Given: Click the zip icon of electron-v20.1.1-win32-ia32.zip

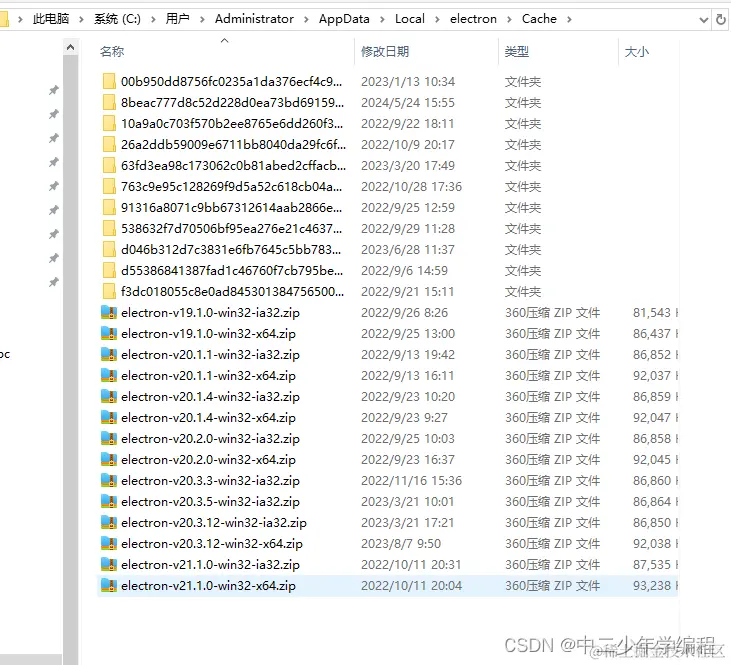Looking at the screenshot, I should pyautogui.click(x=109, y=354).
